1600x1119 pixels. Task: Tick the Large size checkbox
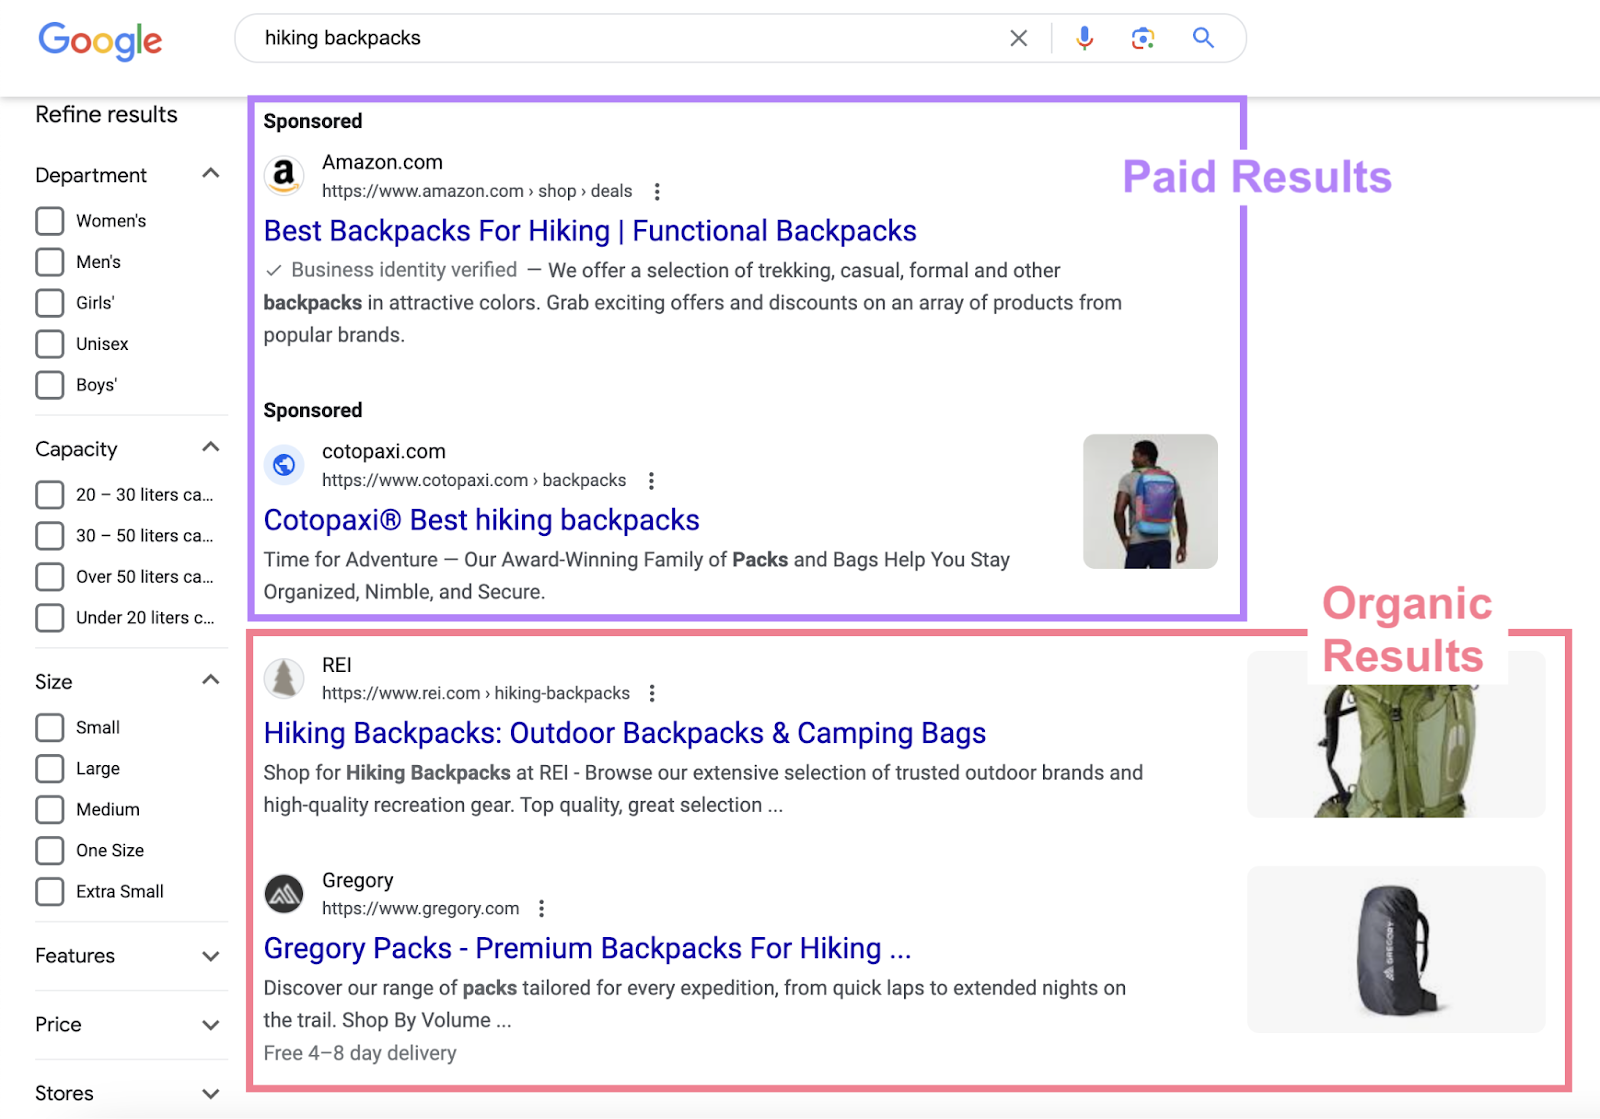tap(50, 768)
